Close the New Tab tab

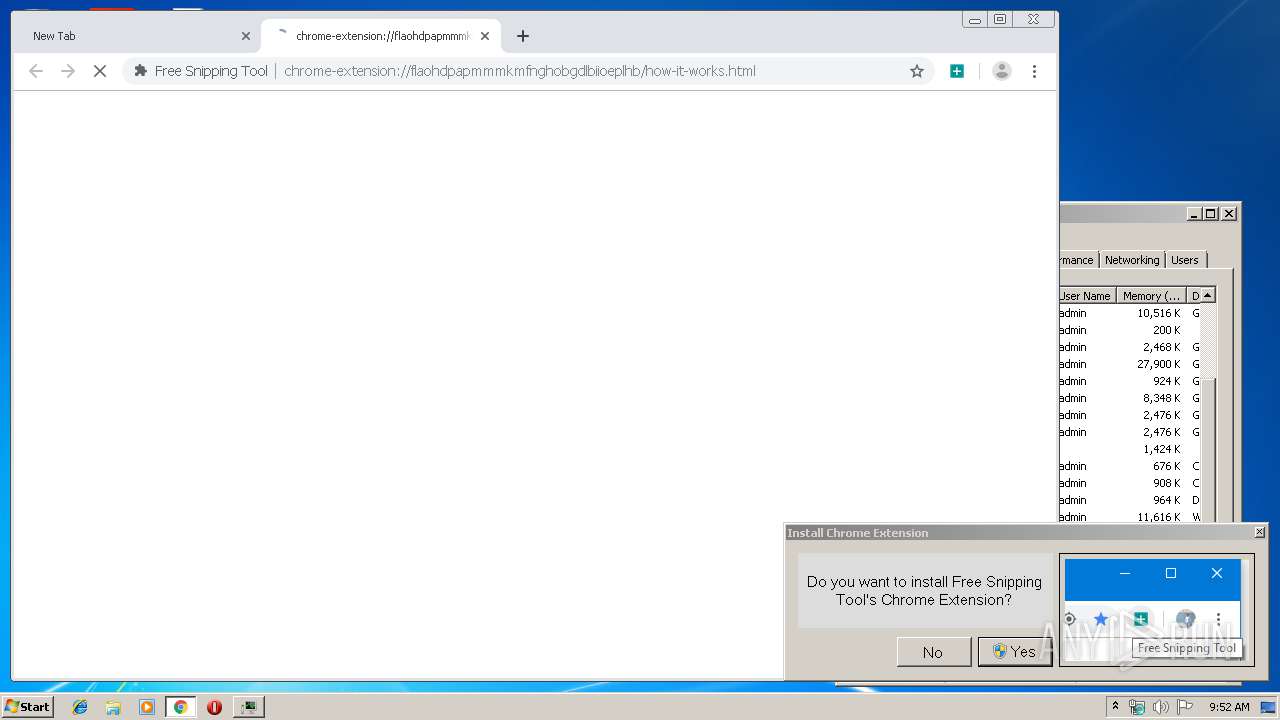tap(246, 36)
